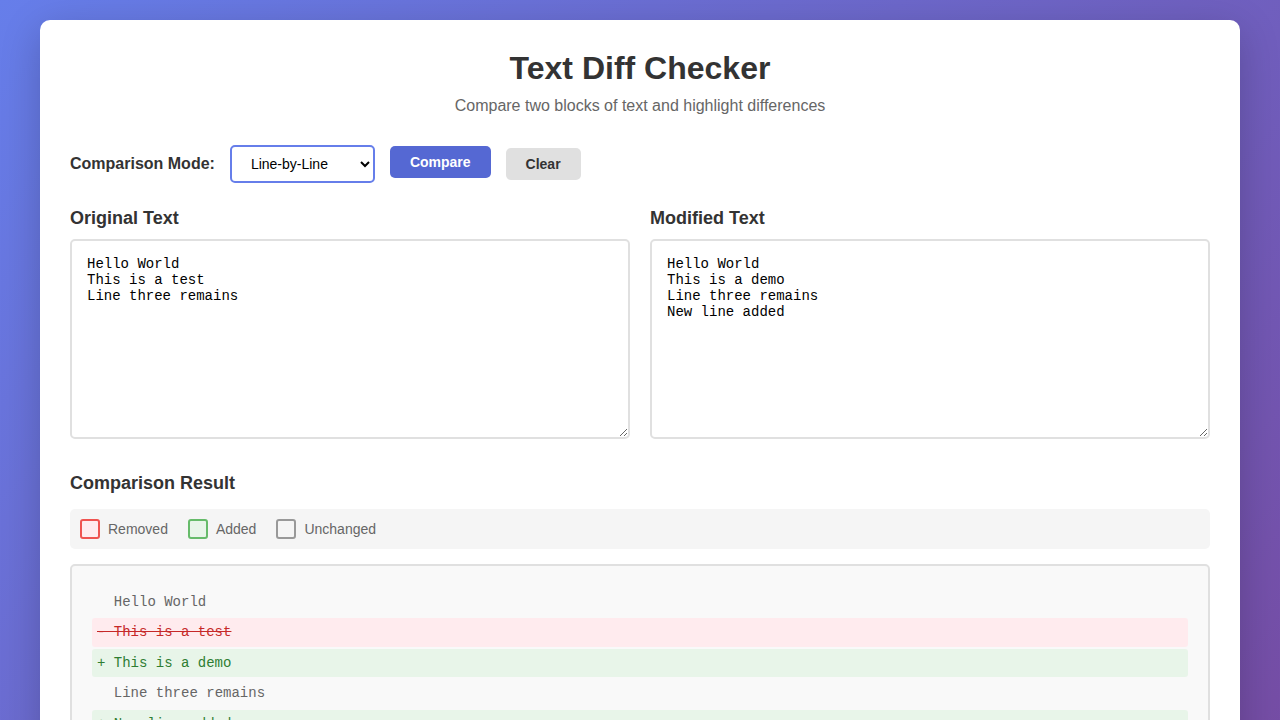
Task: Click the Original Text textarea resize handle
Action: (x=625, y=431)
